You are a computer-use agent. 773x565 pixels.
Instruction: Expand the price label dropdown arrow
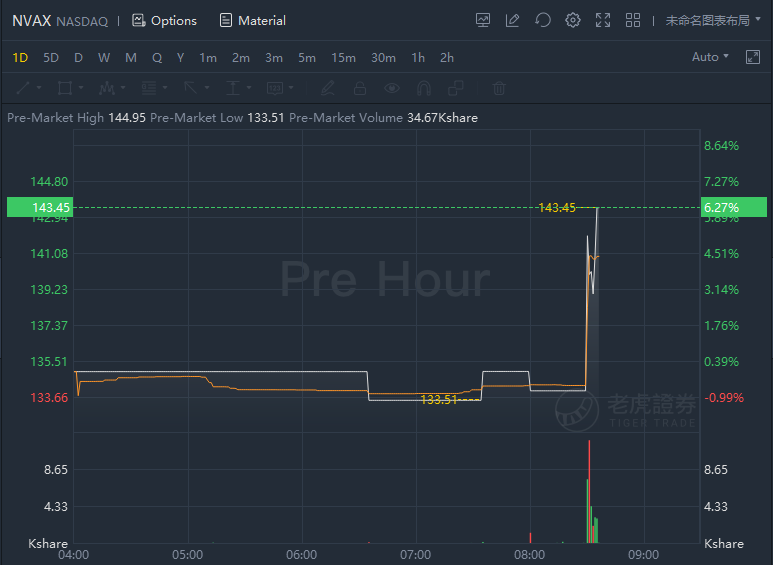click(x=291, y=88)
